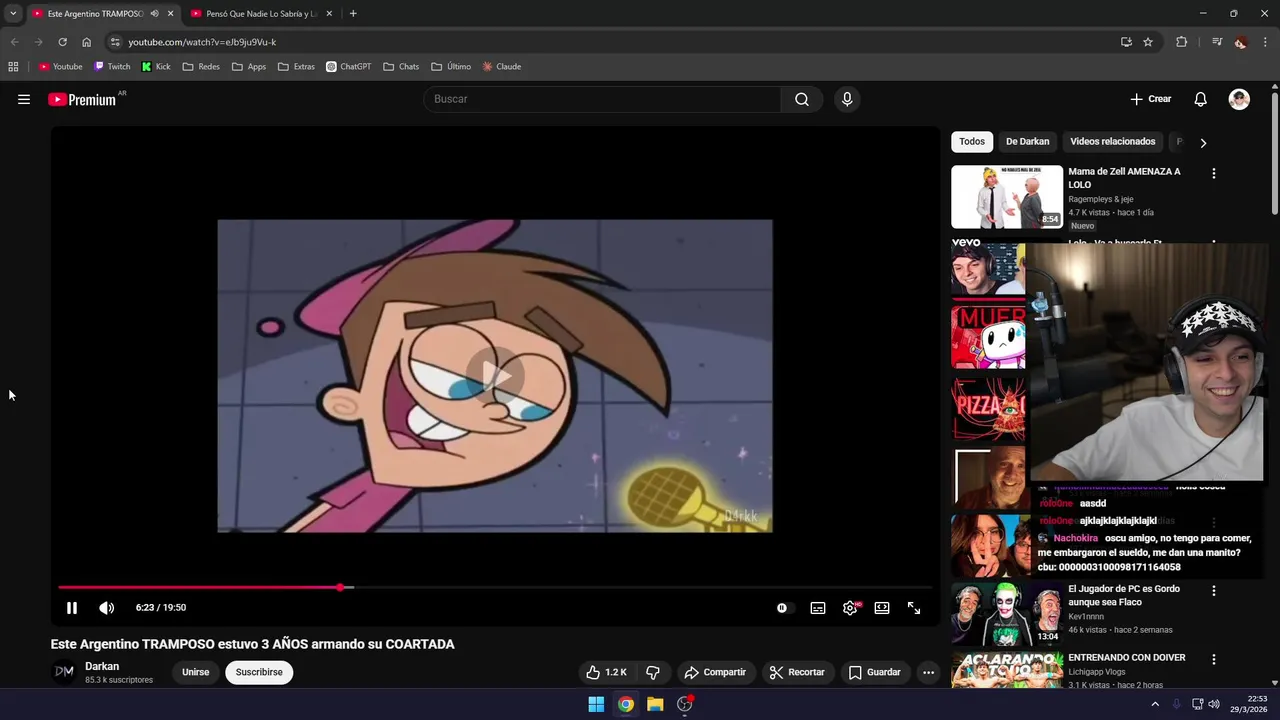The image size is (1280, 720).
Task: Open the Redes bookmarks folder
Action: point(201,67)
